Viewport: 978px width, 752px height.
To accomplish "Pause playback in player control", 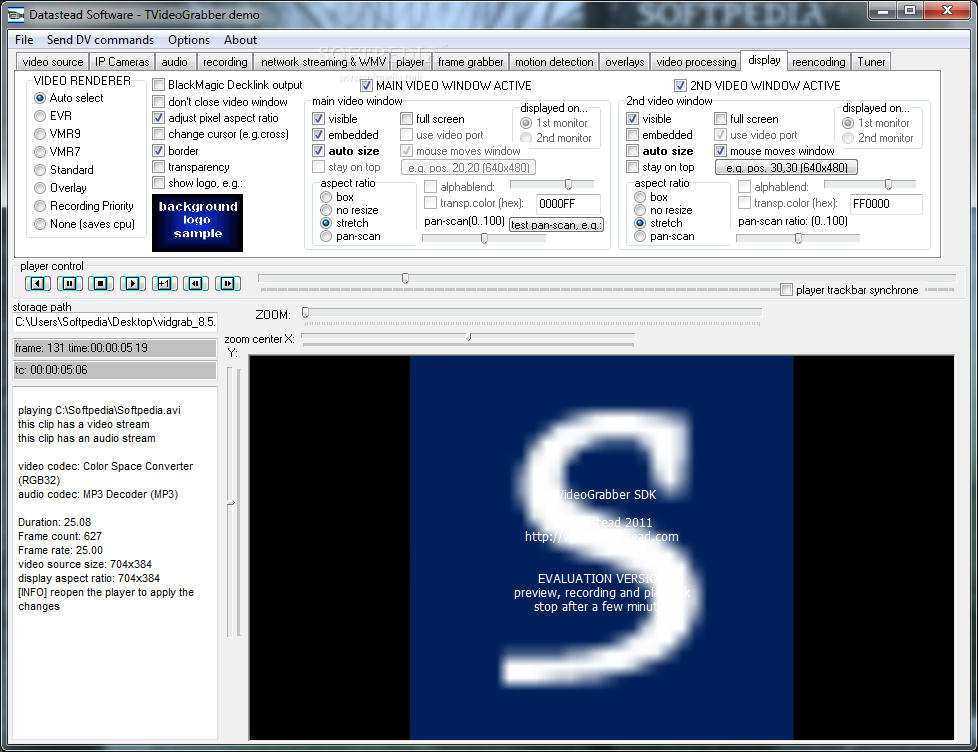I will click(x=69, y=284).
